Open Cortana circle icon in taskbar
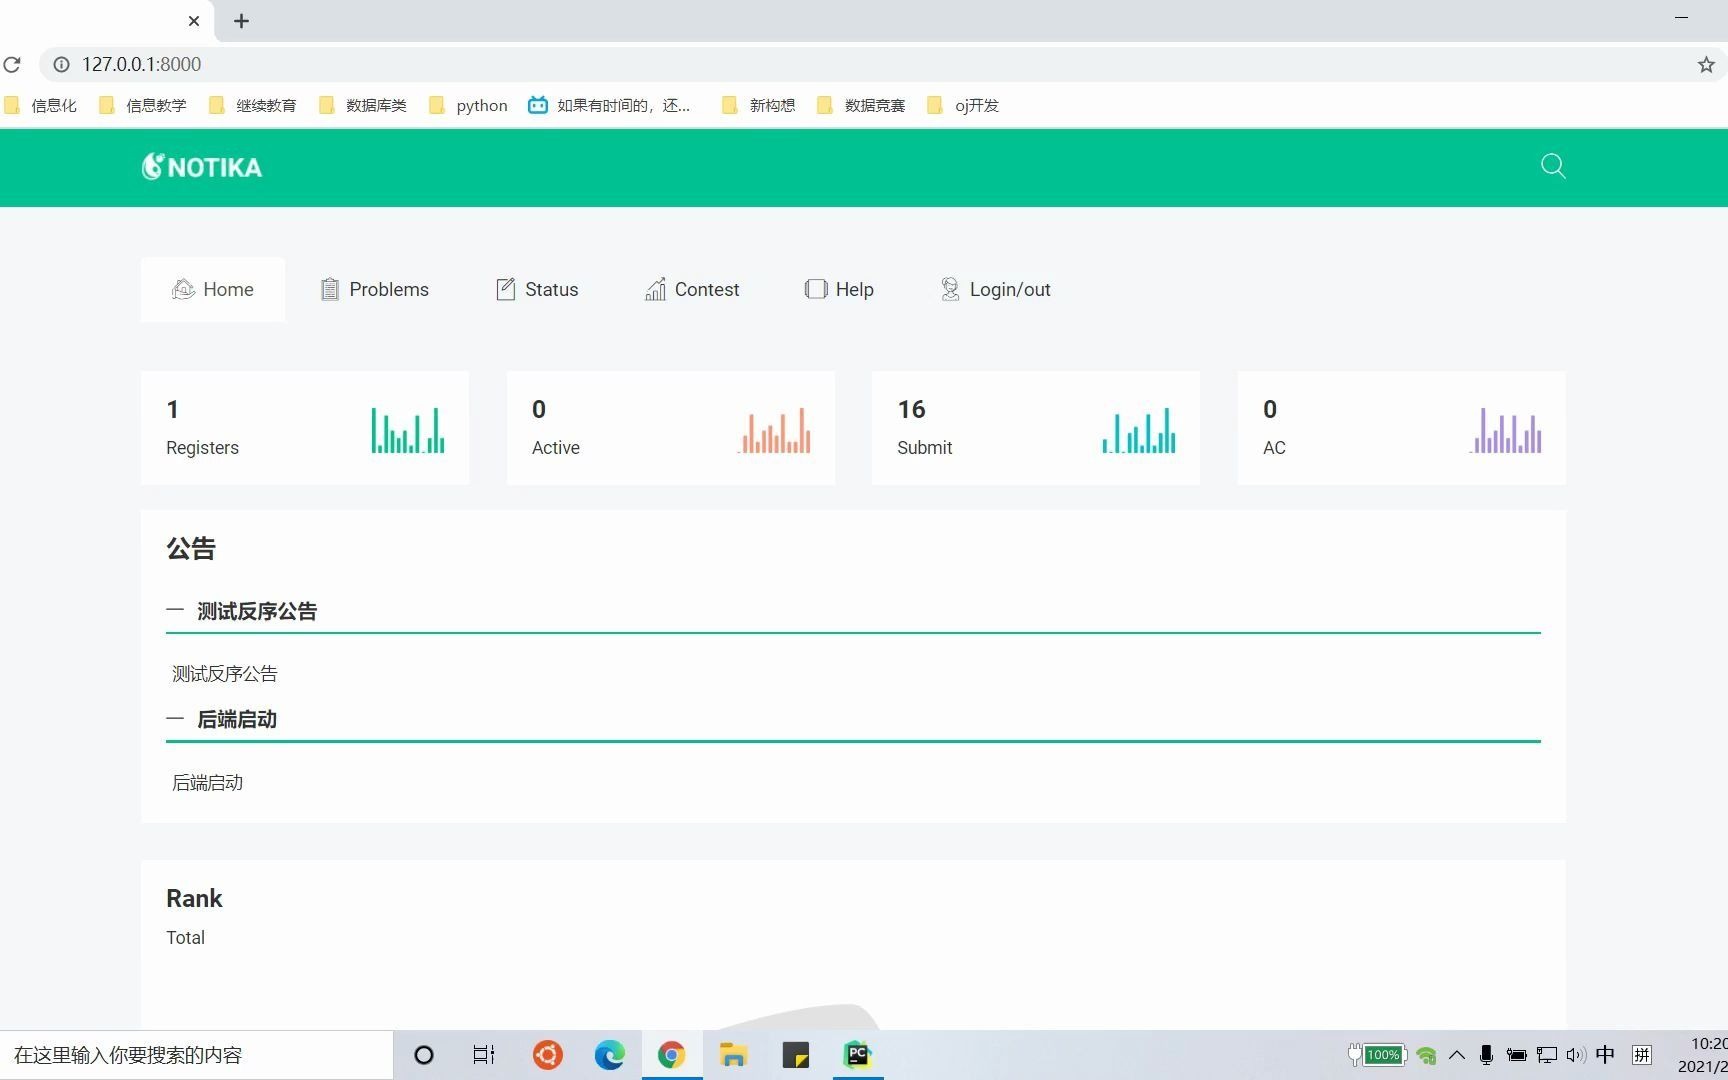1728x1080 pixels. (424, 1055)
